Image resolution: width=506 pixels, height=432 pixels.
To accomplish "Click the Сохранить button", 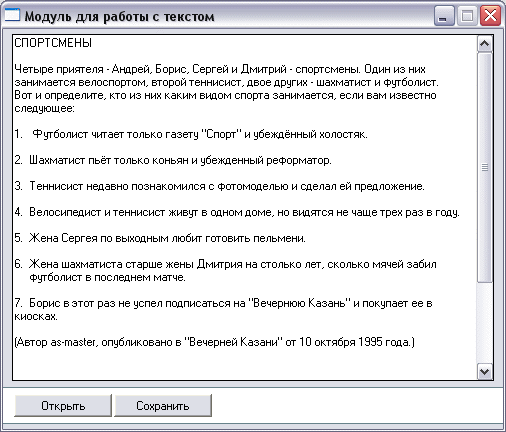I will [163, 405].
